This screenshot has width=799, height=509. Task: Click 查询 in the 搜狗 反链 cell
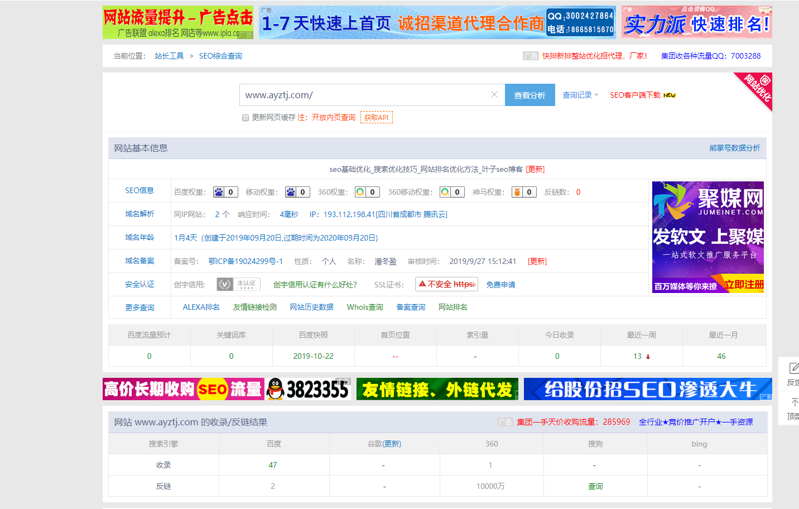[596, 487]
